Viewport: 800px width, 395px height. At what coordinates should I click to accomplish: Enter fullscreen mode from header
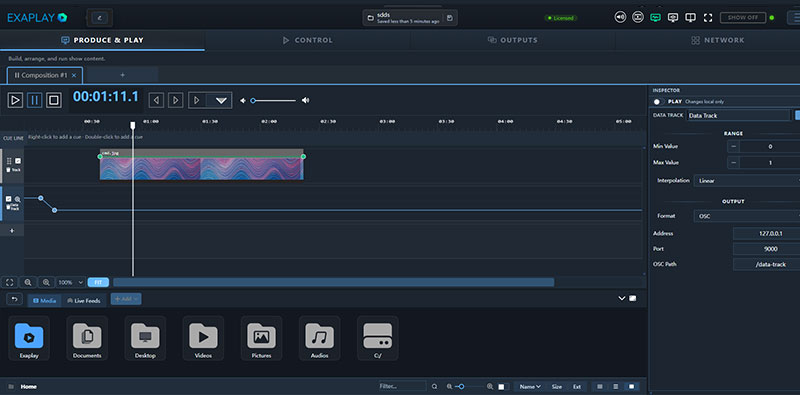708,18
